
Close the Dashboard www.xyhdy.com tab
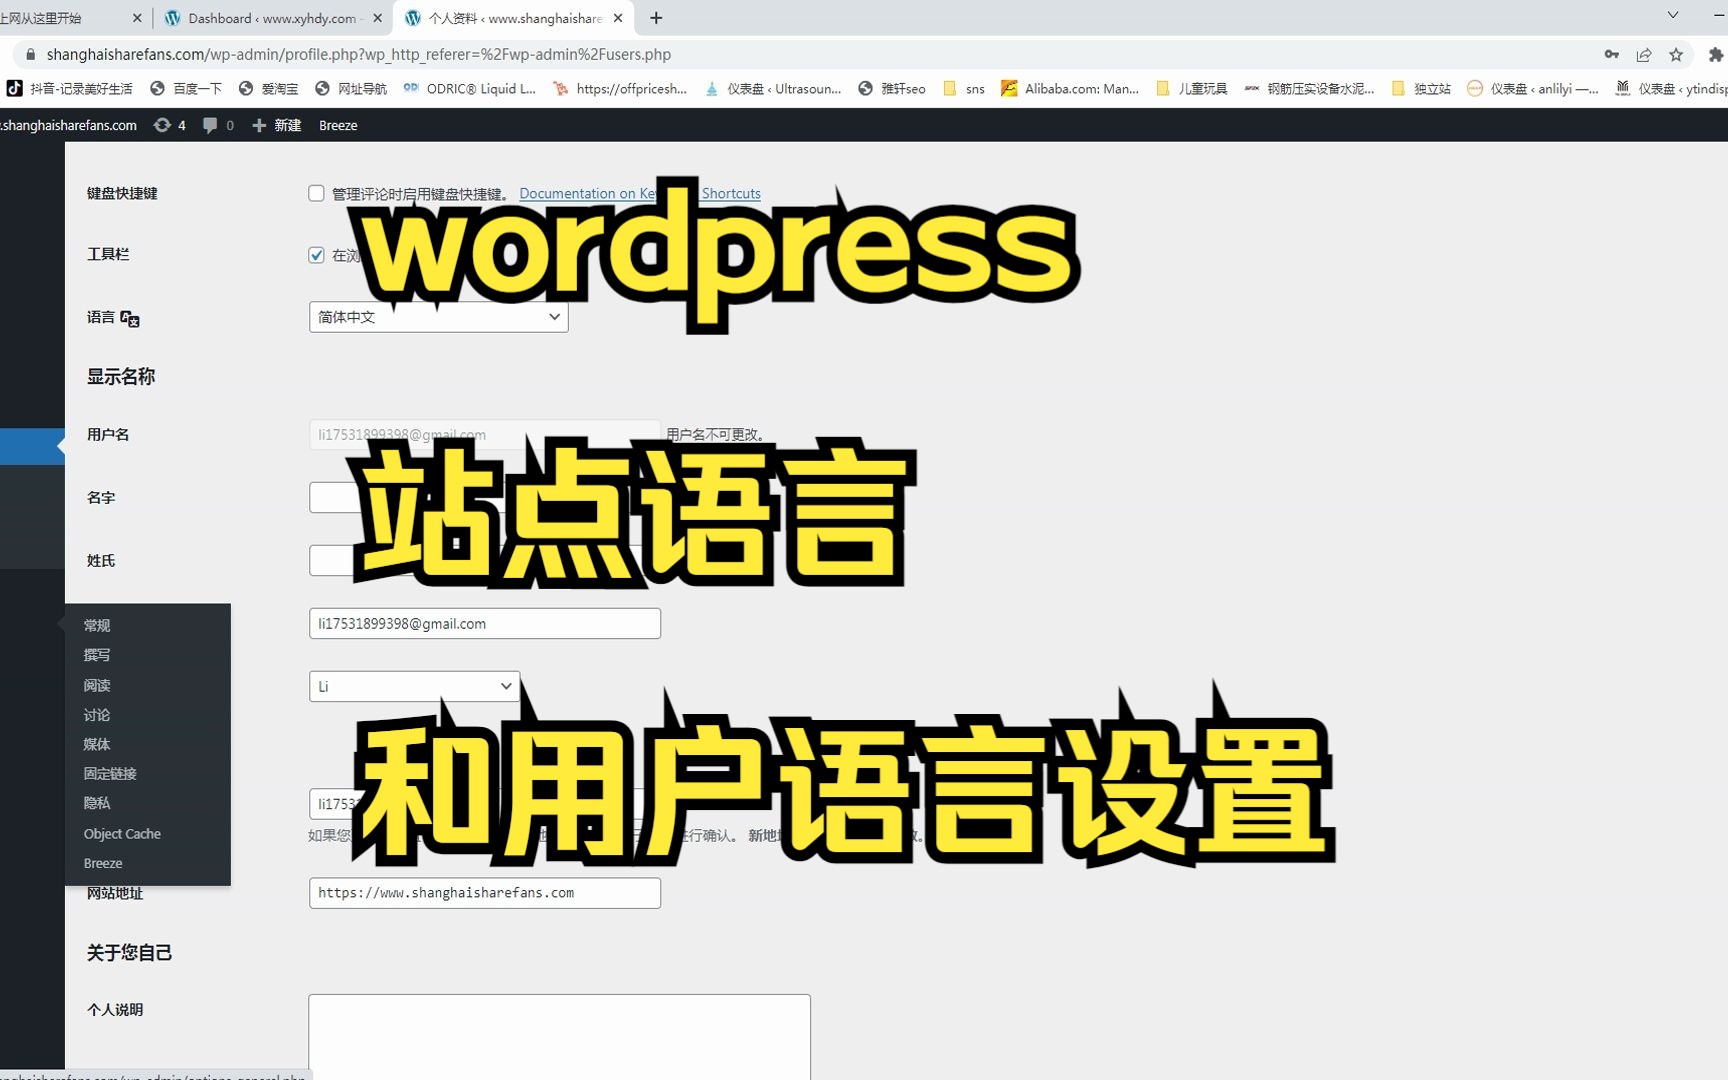377,18
